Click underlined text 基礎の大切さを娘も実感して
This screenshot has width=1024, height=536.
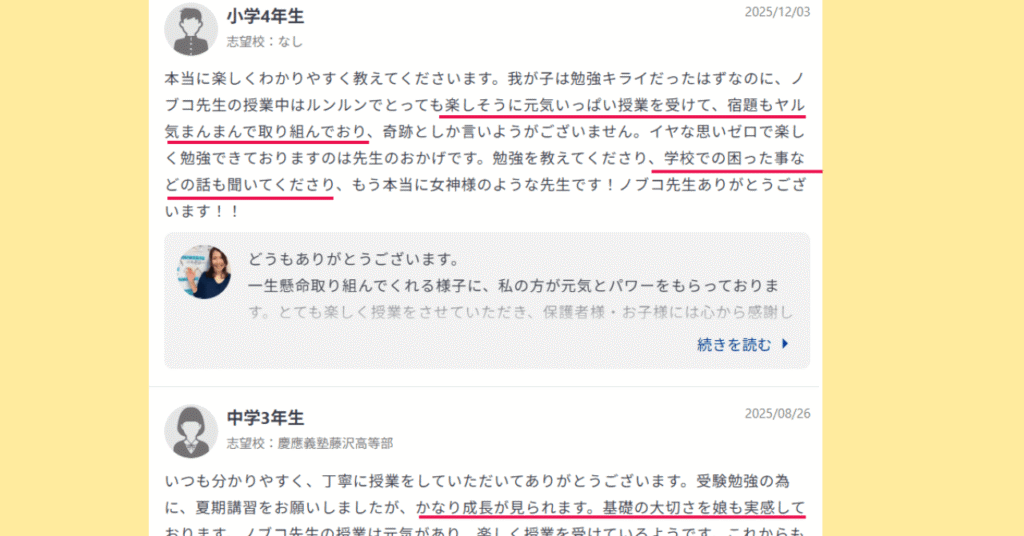pos(703,507)
